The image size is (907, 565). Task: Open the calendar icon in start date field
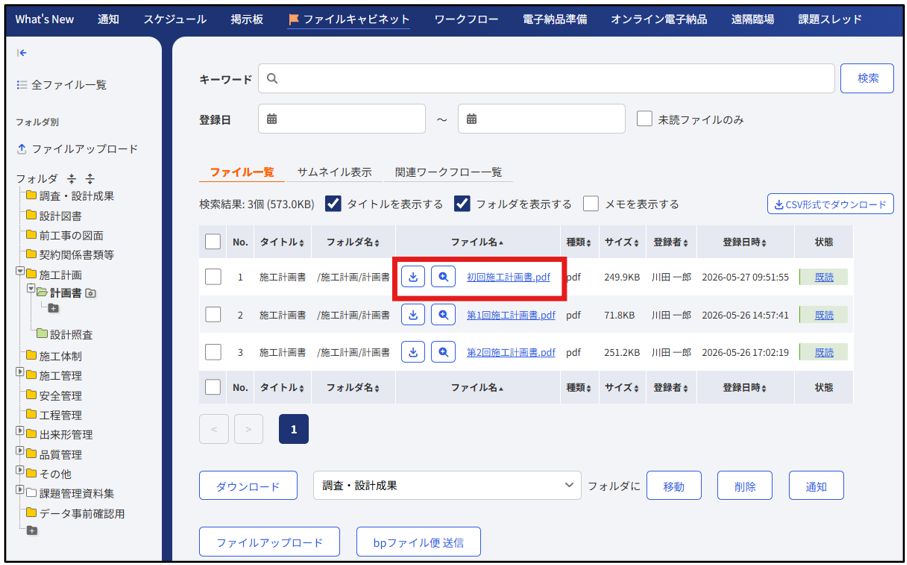[272, 119]
